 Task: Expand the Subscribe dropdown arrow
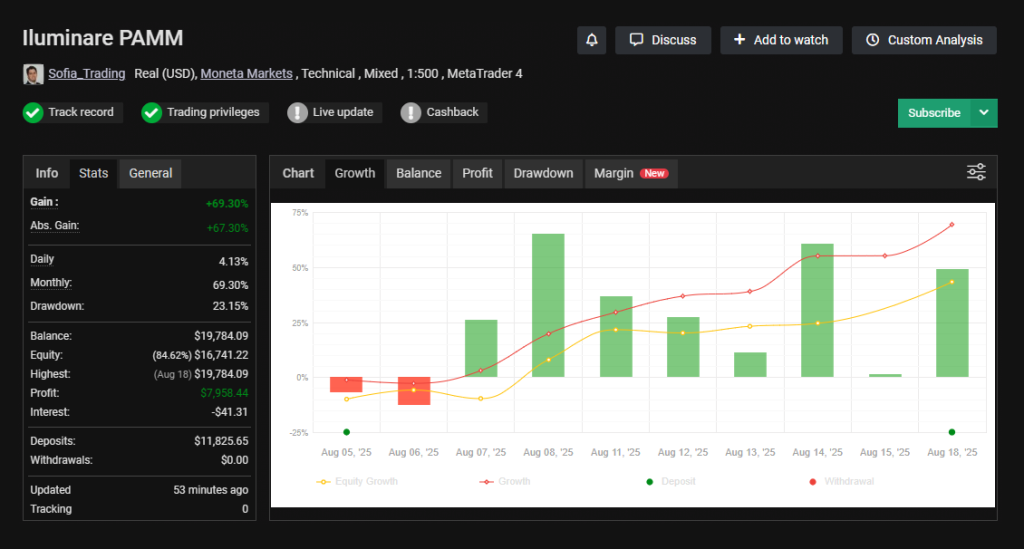point(984,113)
